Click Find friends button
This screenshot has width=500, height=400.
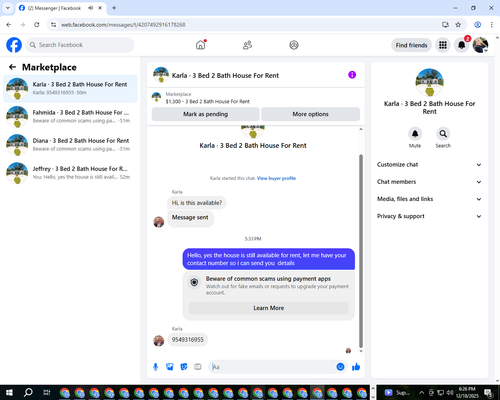click(411, 45)
